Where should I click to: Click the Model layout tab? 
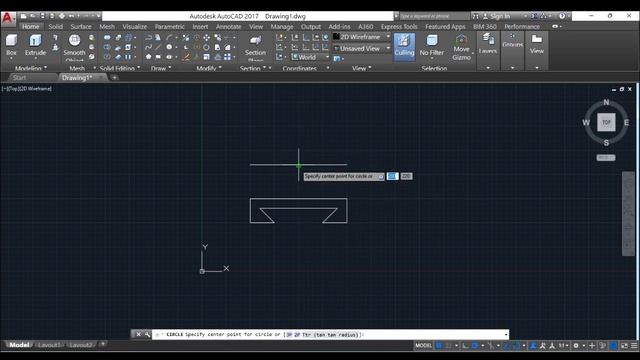19,345
